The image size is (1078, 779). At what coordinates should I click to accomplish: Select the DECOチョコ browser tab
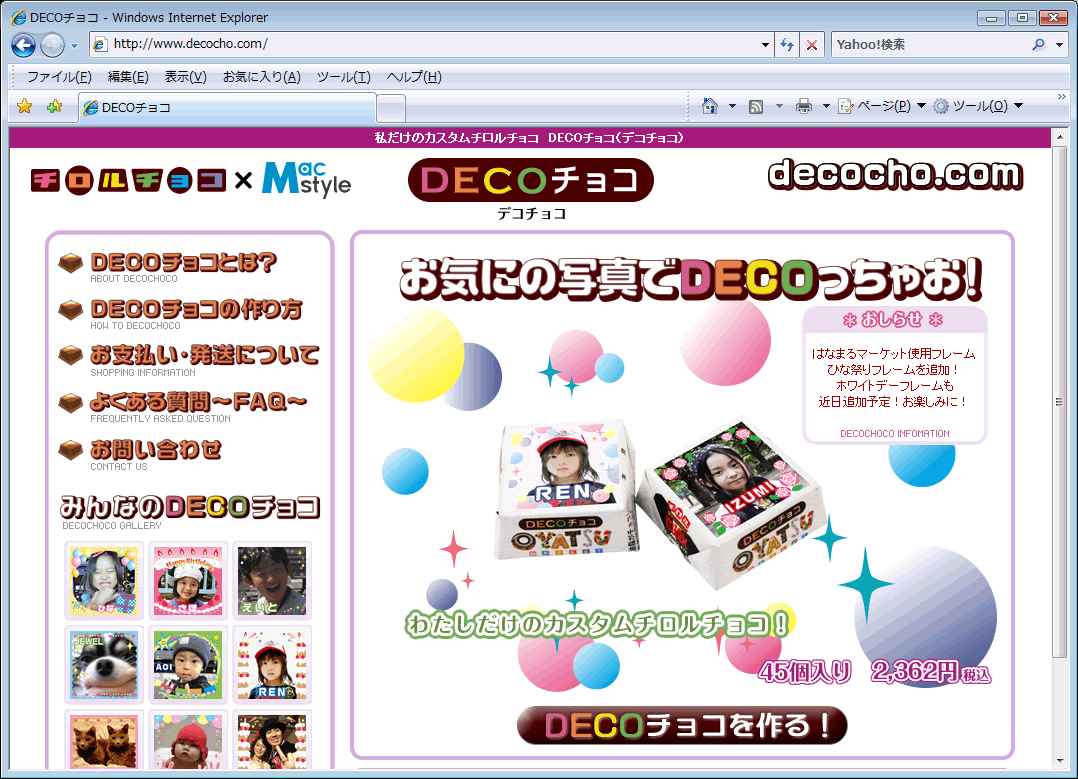point(226,107)
